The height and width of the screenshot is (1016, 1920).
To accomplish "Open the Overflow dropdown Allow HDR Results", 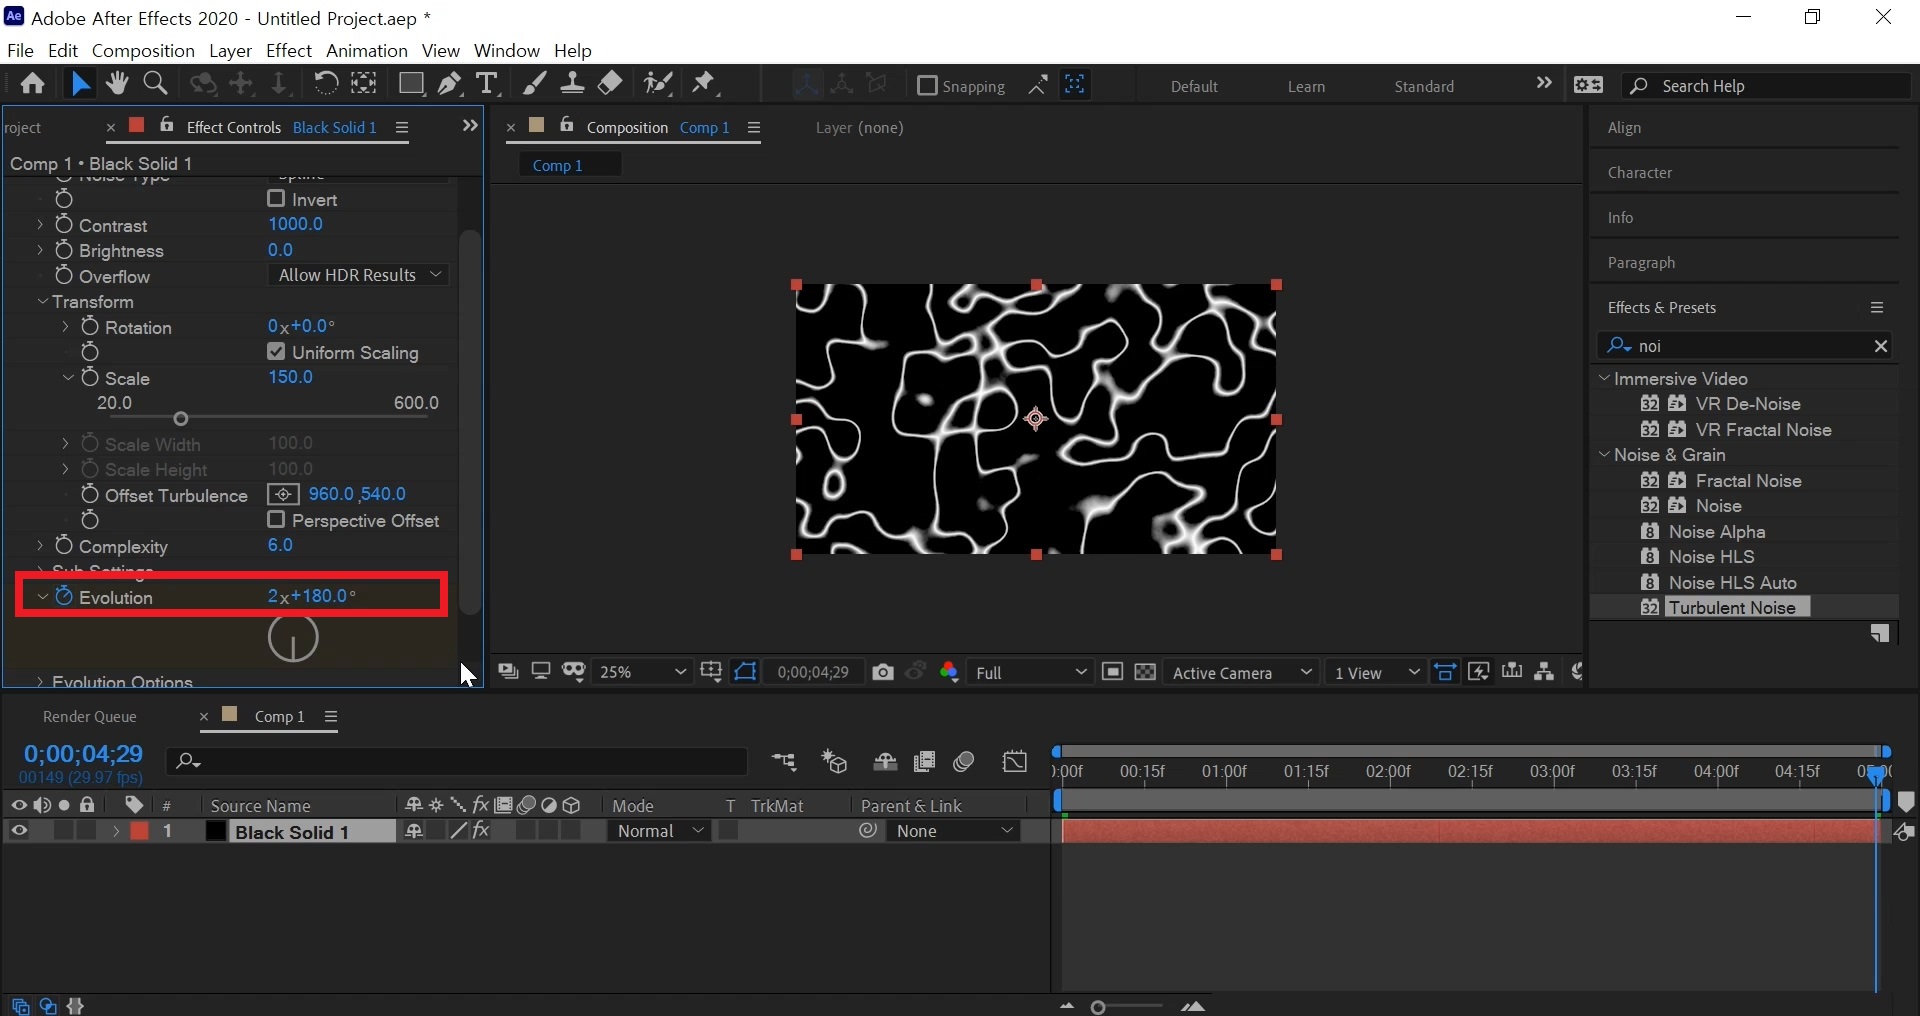I will [x=359, y=275].
